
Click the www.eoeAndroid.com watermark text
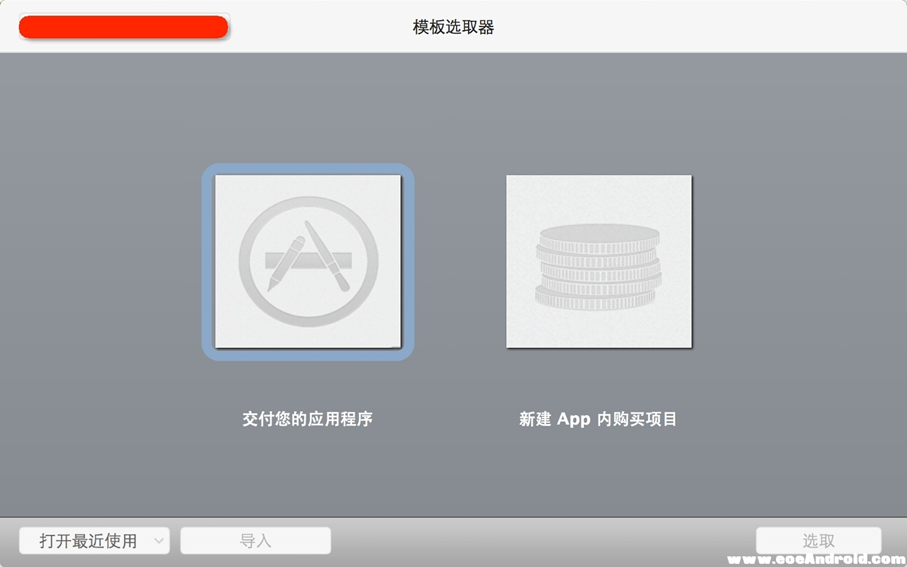coord(816,560)
